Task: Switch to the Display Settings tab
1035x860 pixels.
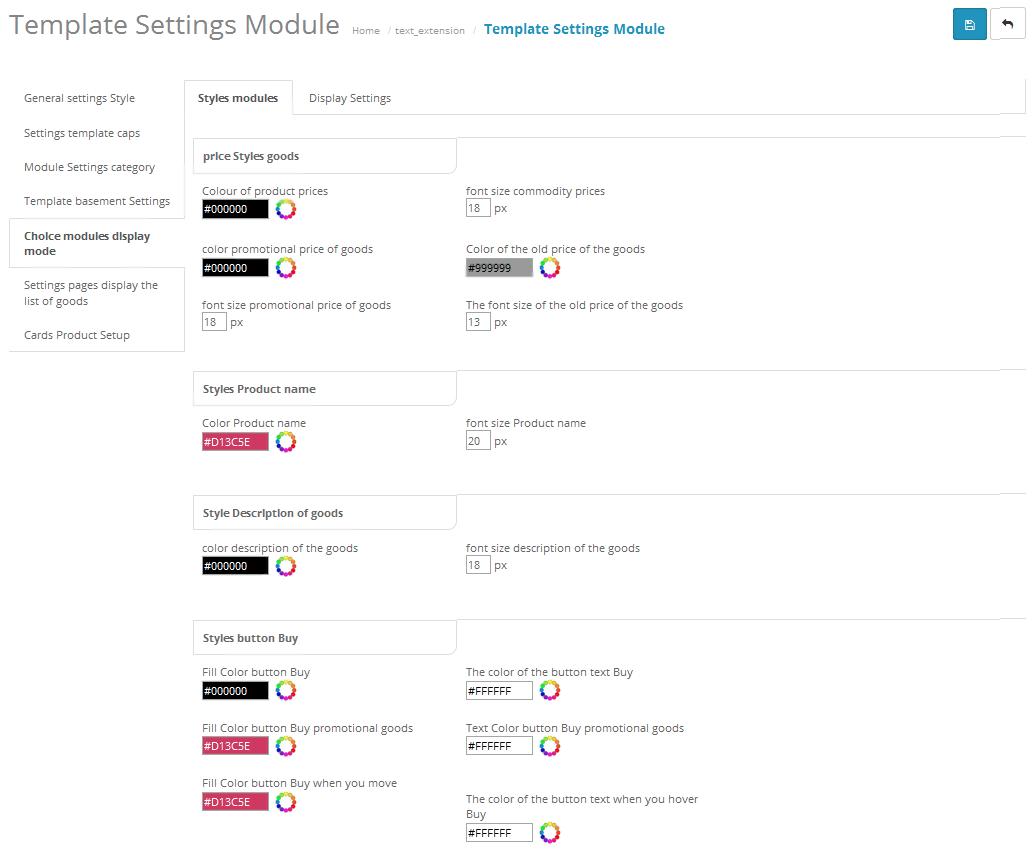Action: pos(350,98)
